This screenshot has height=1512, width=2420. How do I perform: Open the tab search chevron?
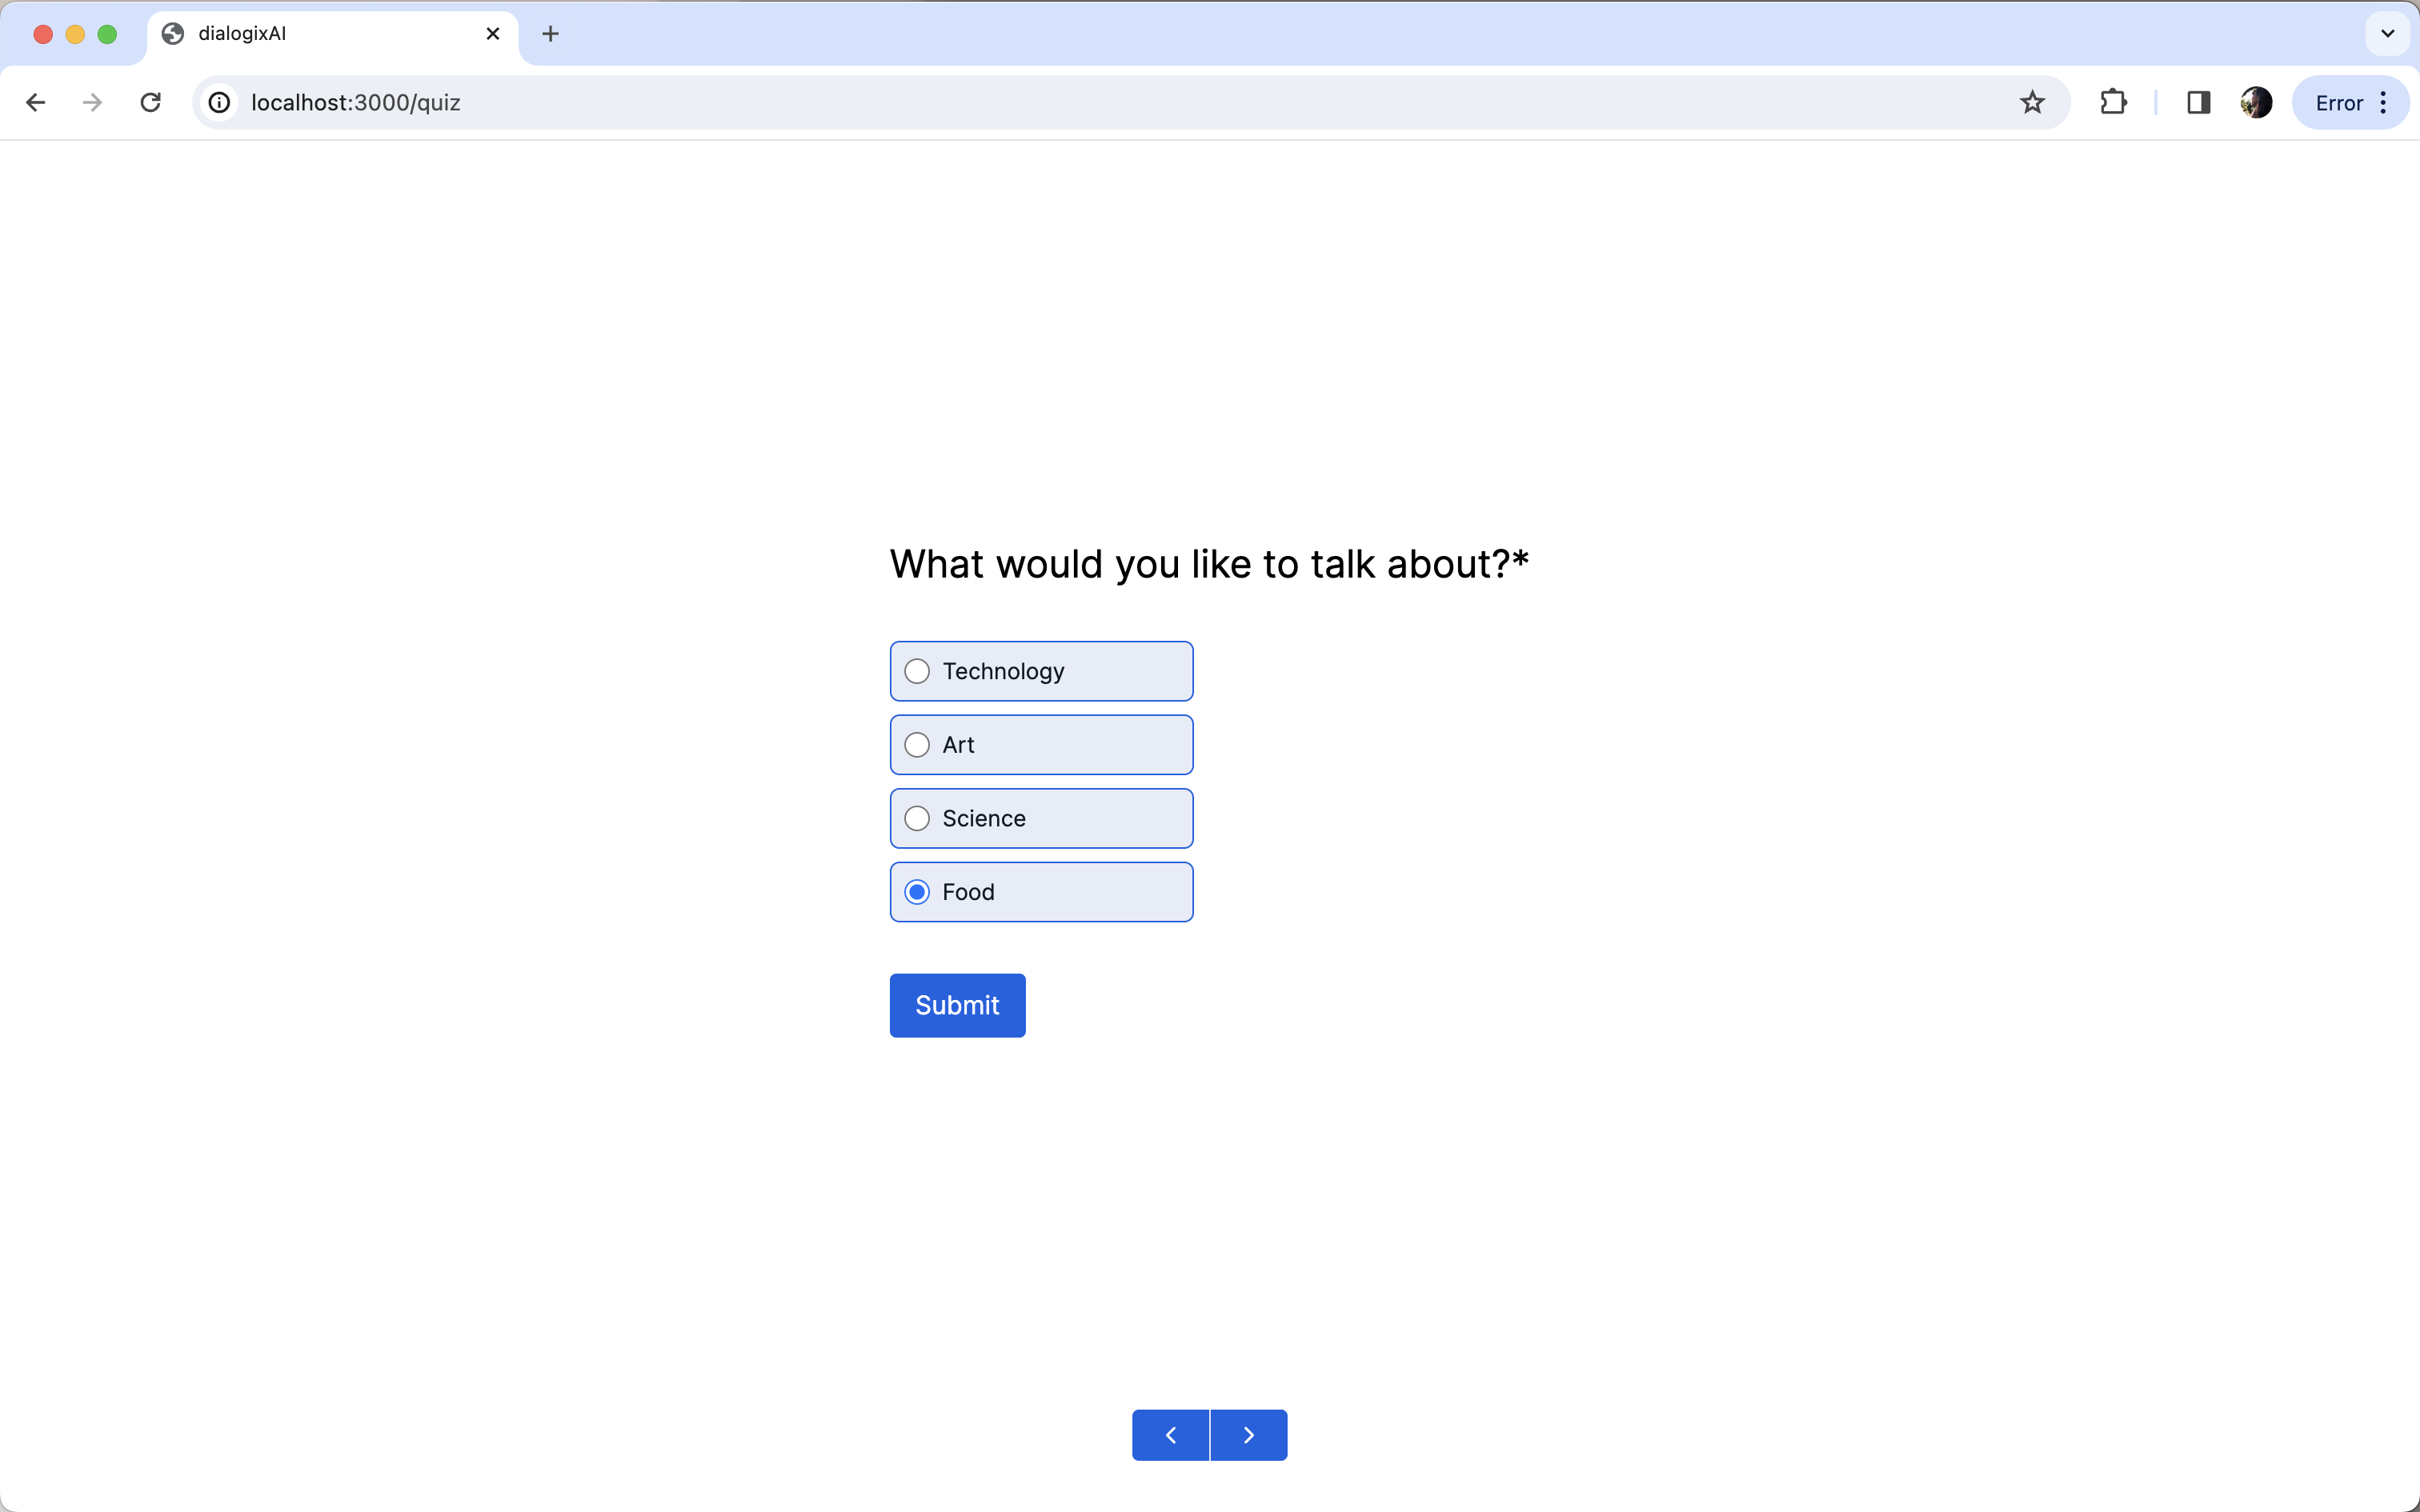point(2386,33)
